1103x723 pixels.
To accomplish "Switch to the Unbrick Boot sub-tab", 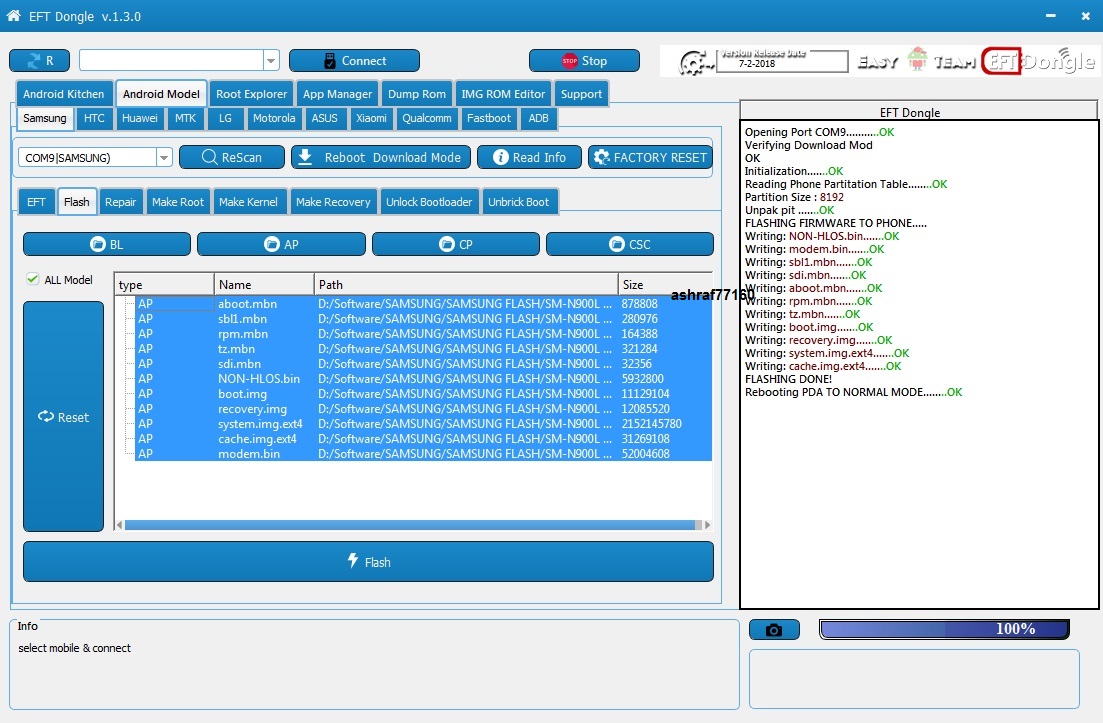I will (x=518, y=202).
